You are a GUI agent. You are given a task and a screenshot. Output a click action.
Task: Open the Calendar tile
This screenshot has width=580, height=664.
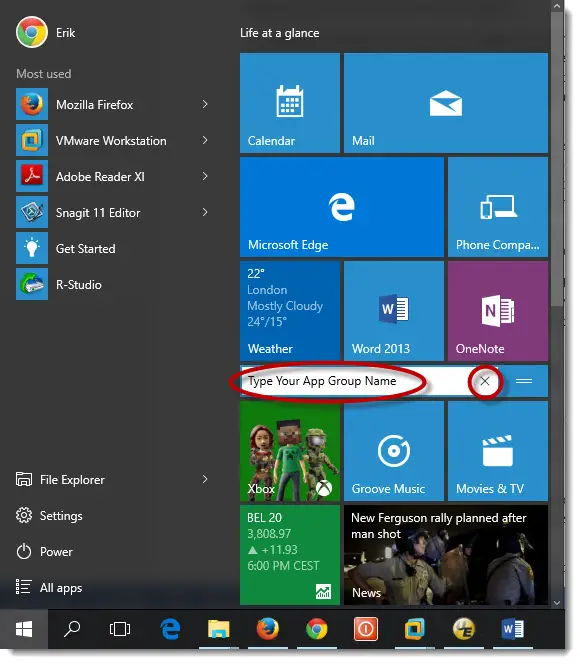[x=290, y=103]
